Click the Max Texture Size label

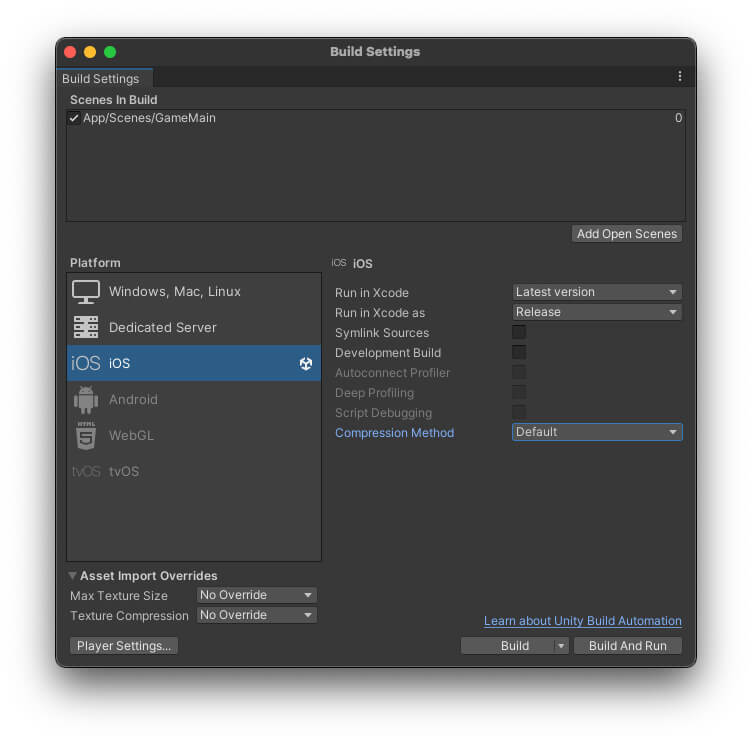[119, 596]
